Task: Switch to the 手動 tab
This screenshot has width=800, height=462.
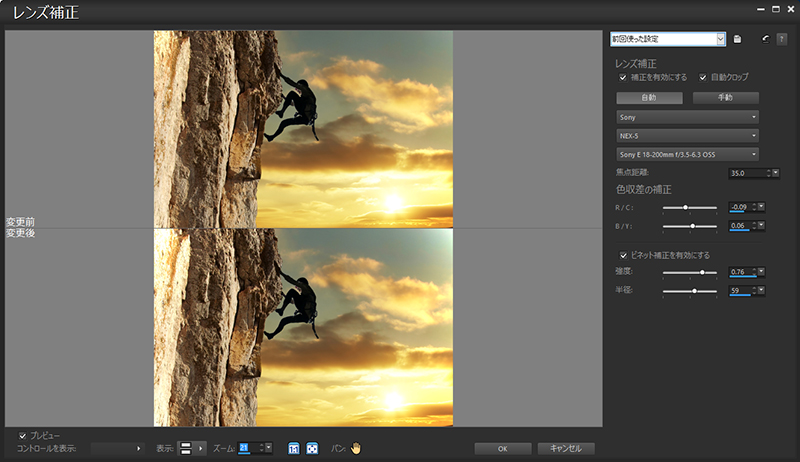Action: (725, 98)
